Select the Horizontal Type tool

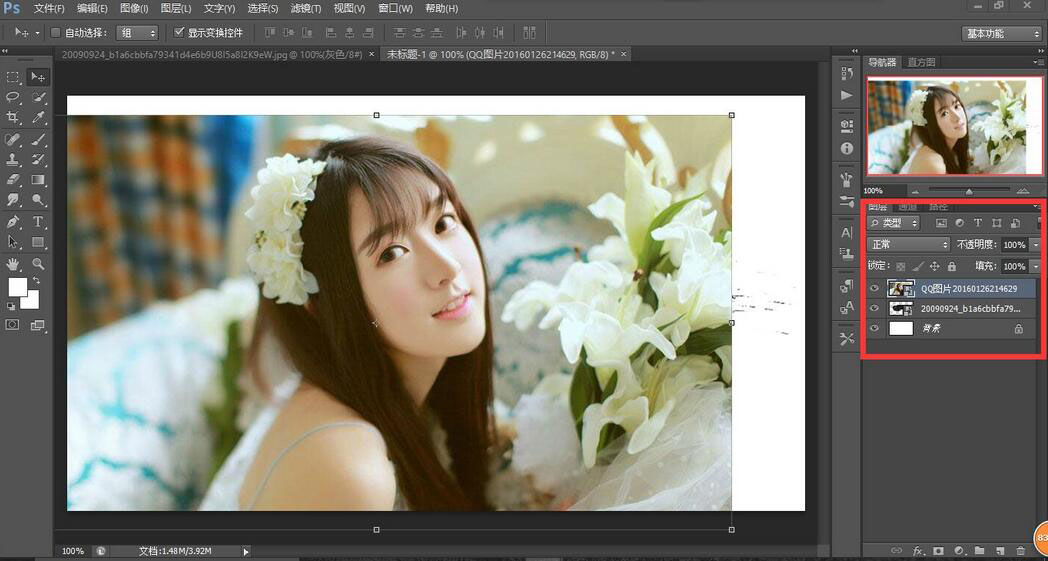tap(38, 221)
